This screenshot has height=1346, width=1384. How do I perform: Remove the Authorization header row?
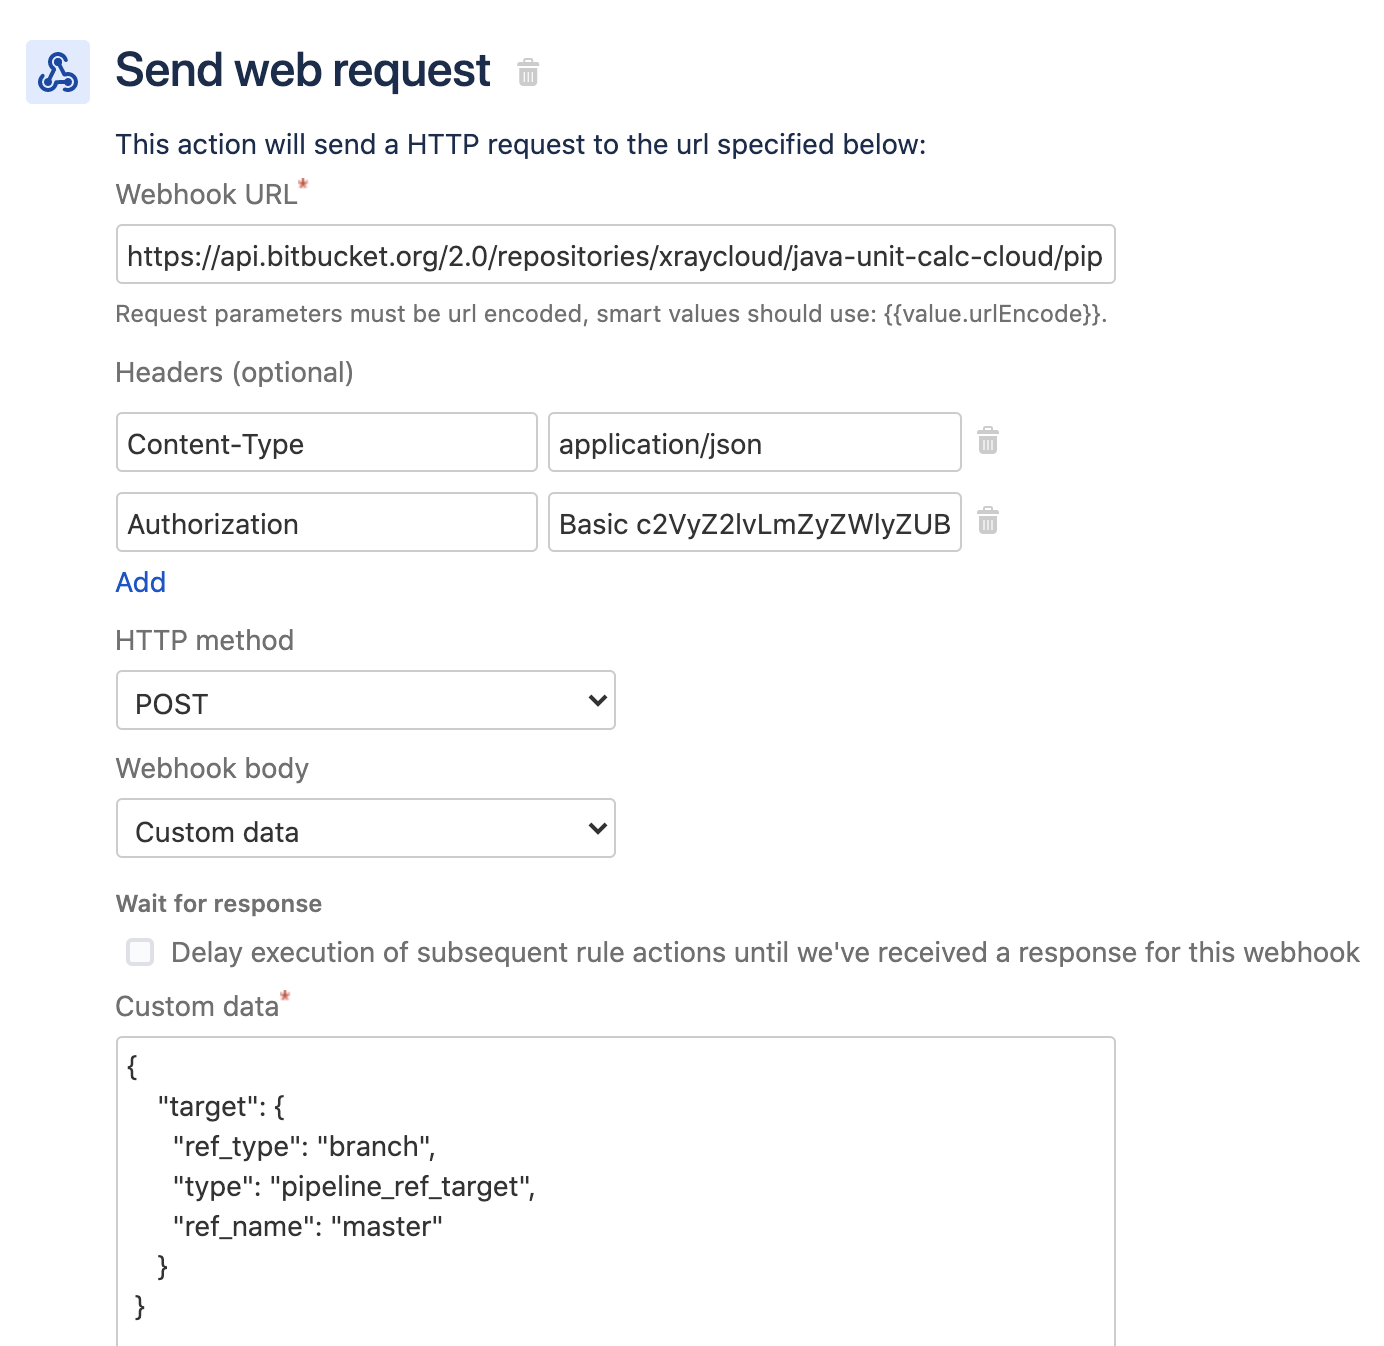click(988, 521)
